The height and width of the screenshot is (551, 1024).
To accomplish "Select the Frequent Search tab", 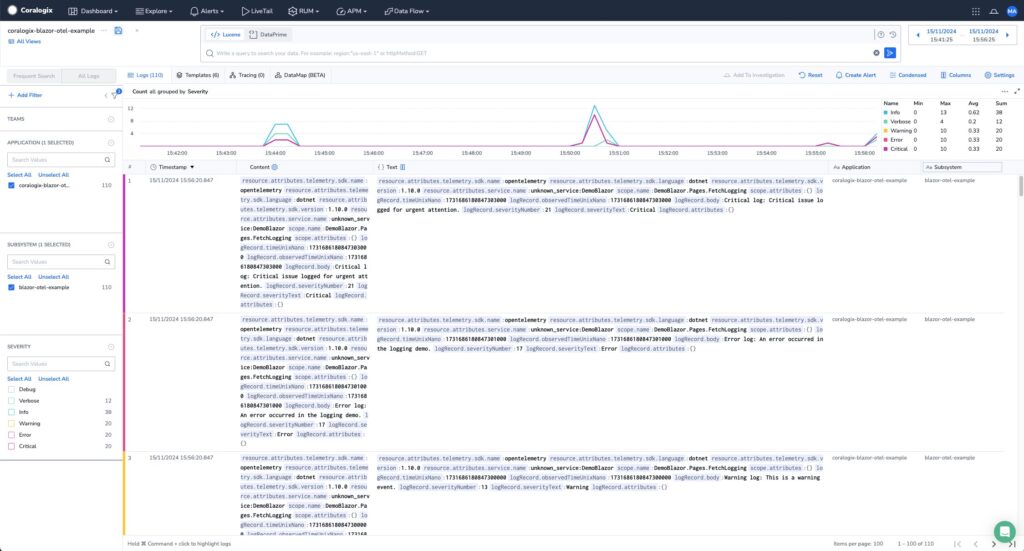I will coord(34,76).
